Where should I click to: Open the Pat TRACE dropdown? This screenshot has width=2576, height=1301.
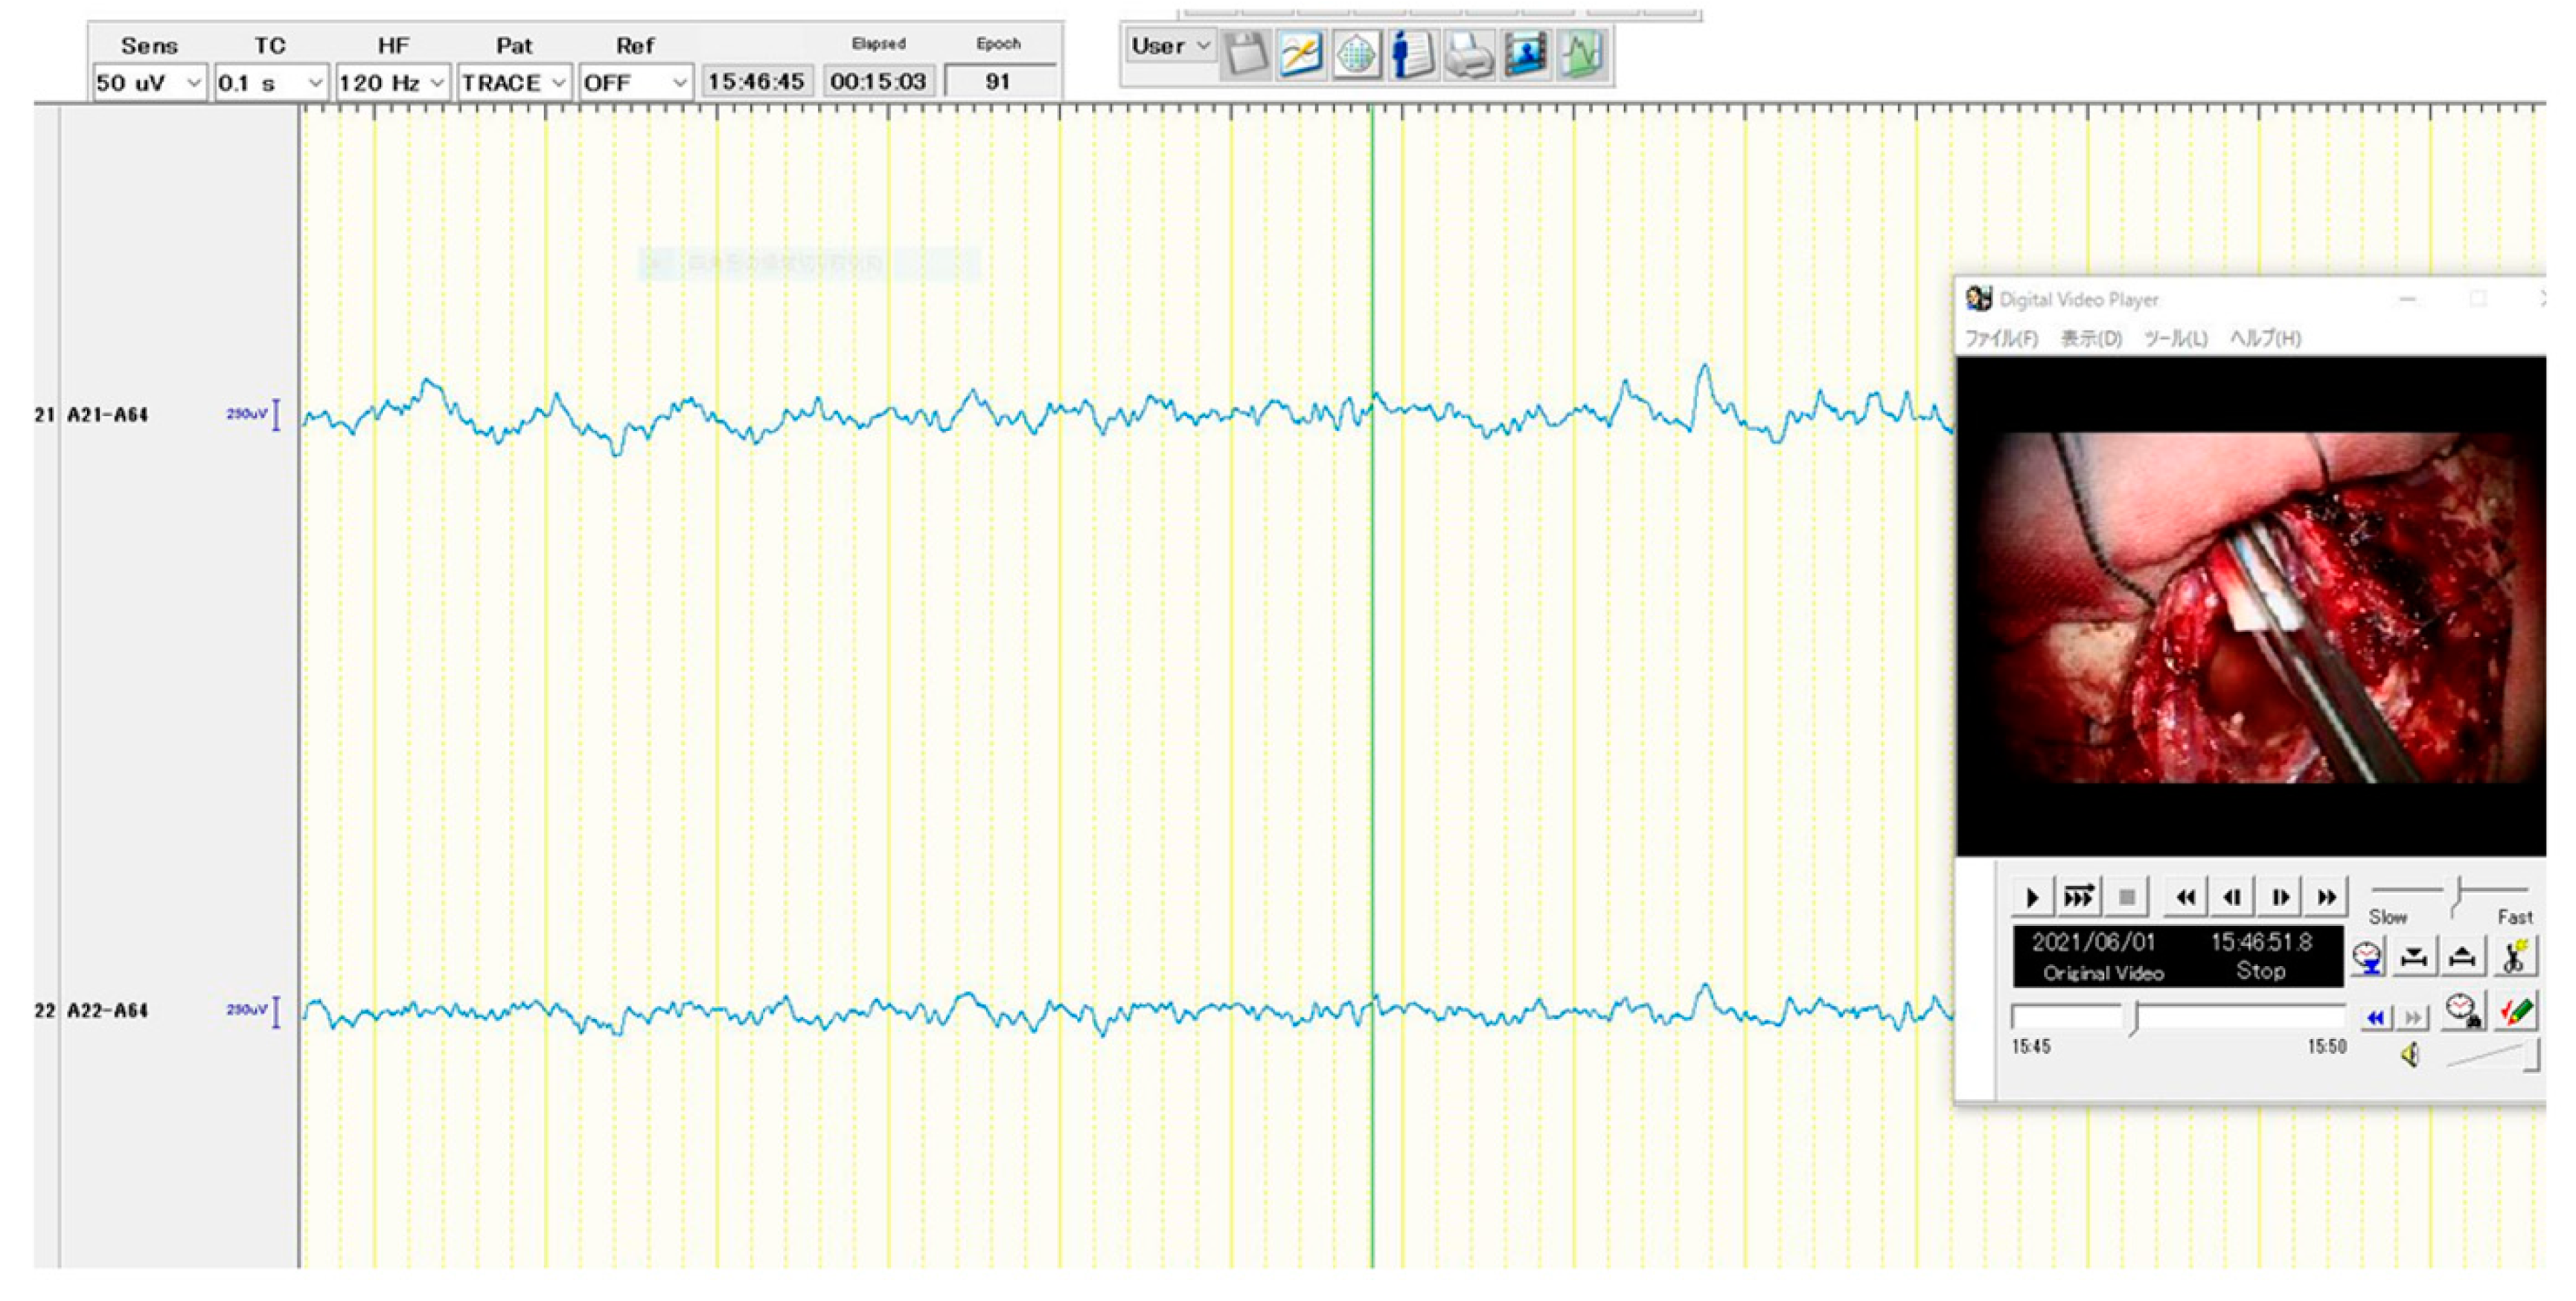click(x=514, y=82)
